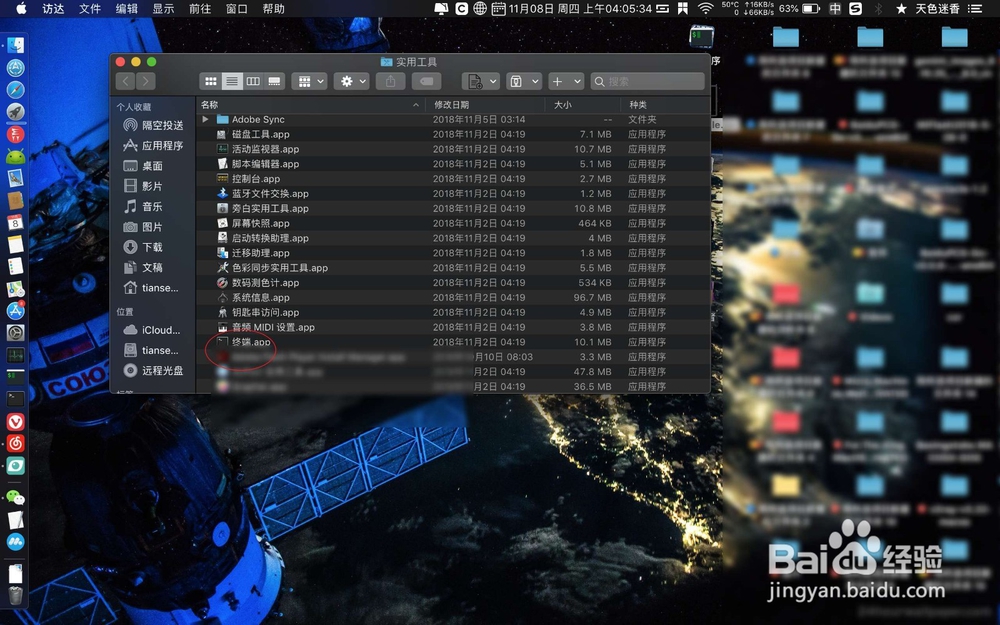
Task: Open the 编辑 menu
Action: [x=127, y=8]
